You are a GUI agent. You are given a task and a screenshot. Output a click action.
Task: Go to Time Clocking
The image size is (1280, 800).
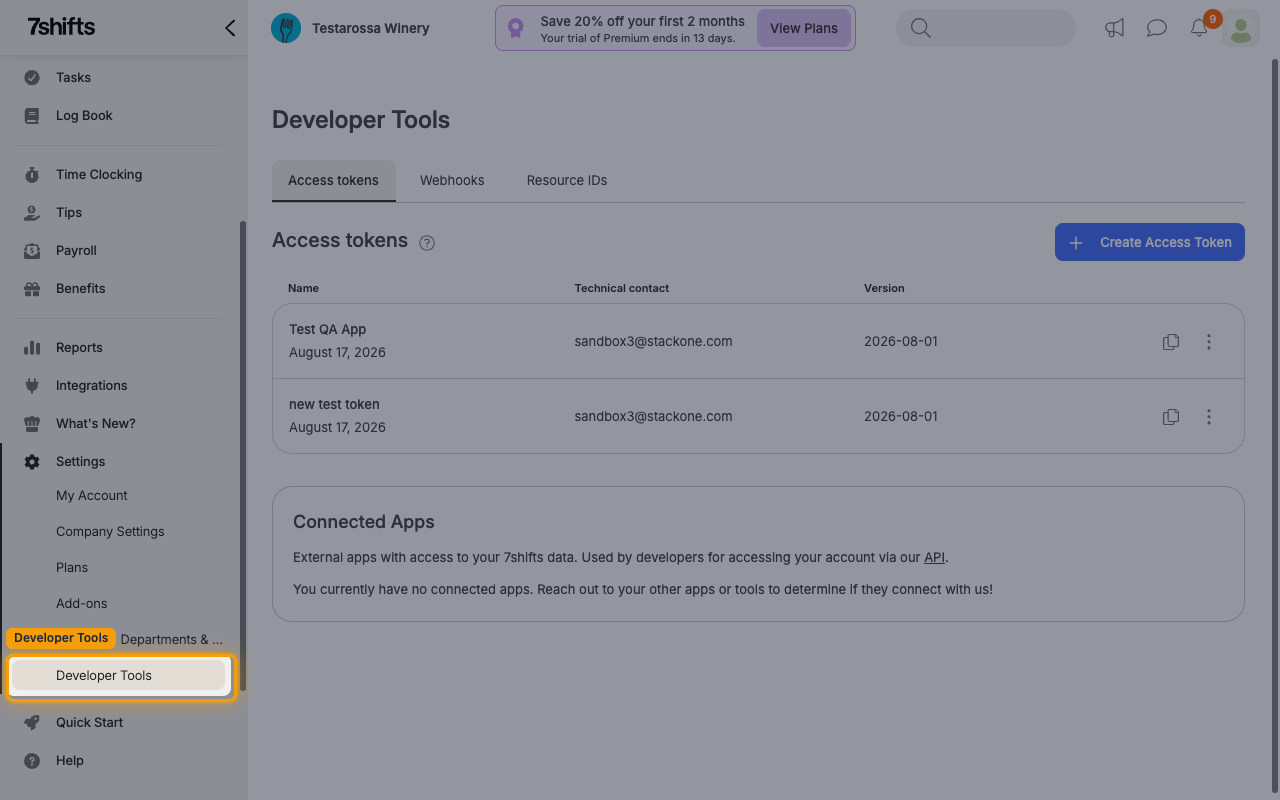click(99, 174)
